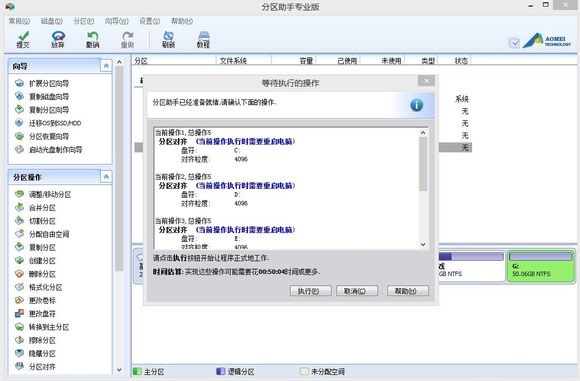
Task: Select 格式化分区 operation
Action: [38, 287]
